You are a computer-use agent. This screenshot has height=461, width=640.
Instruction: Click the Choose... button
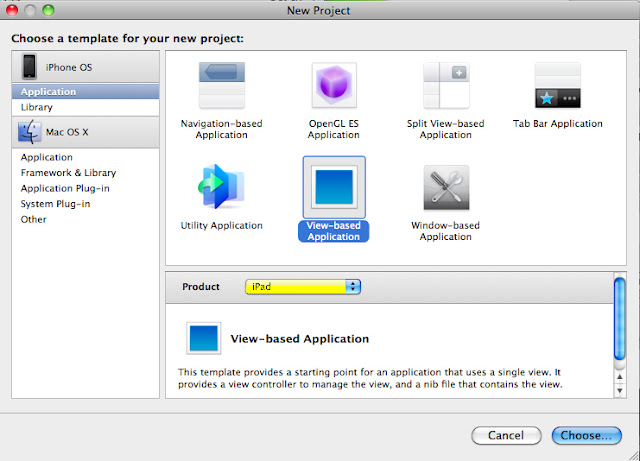[587, 435]
